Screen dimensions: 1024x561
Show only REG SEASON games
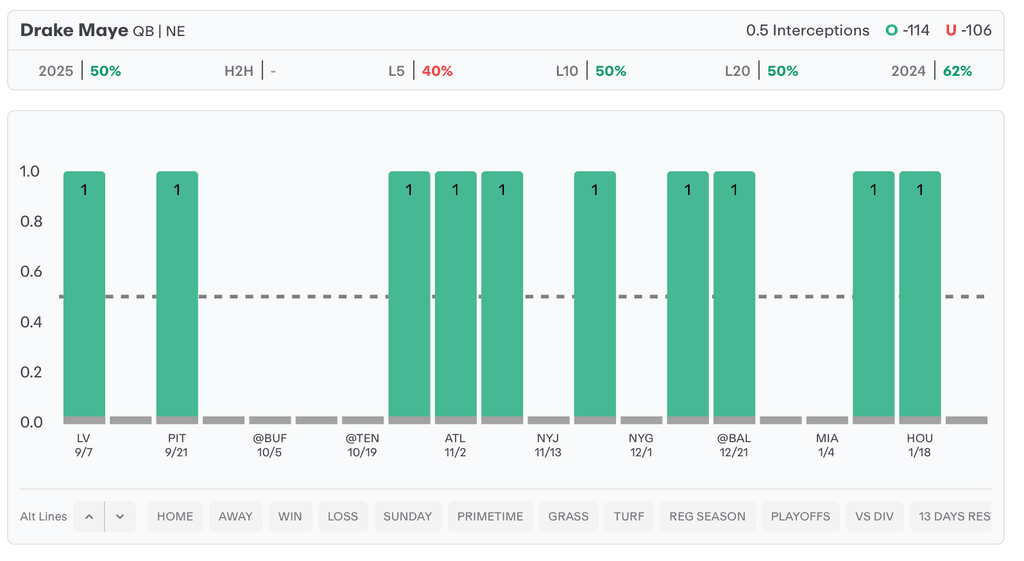707,517
